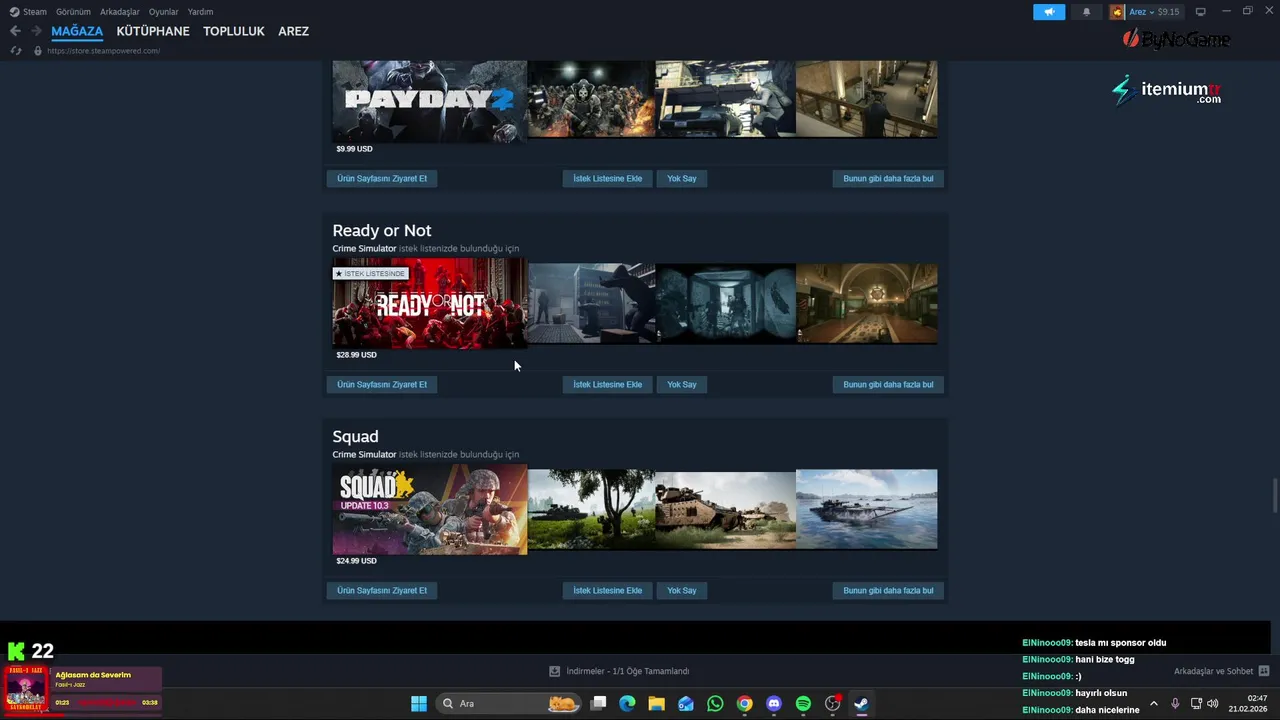Open the Steam menu

[35, 12]
